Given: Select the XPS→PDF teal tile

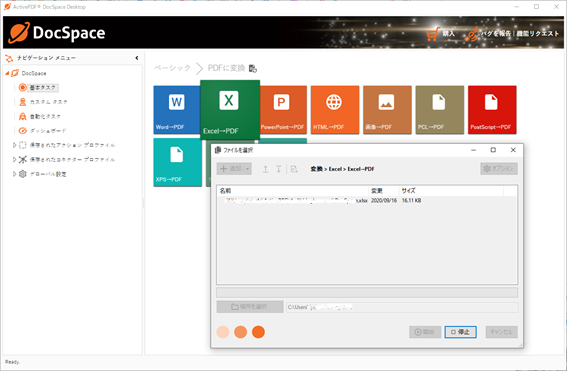Looking at the screenshot, I should click(x=178, y=162).
